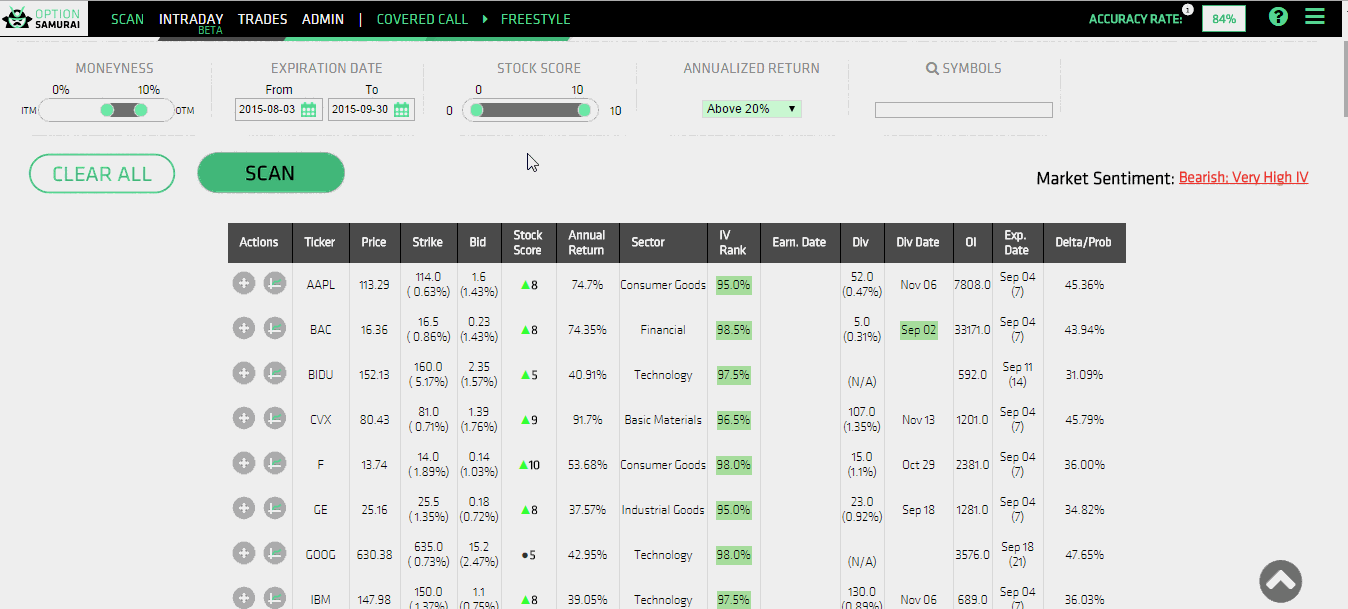This screenshot has height=609, width=1348.
Task: Click the Stock Score slider left handle
Action: [477, 110]
